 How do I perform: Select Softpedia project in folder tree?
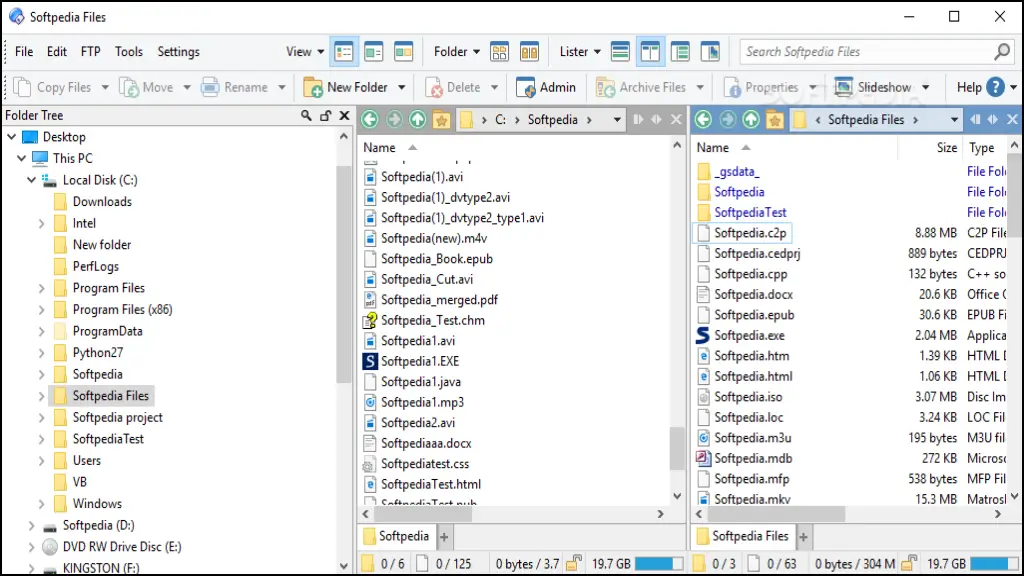pos(118,417)
